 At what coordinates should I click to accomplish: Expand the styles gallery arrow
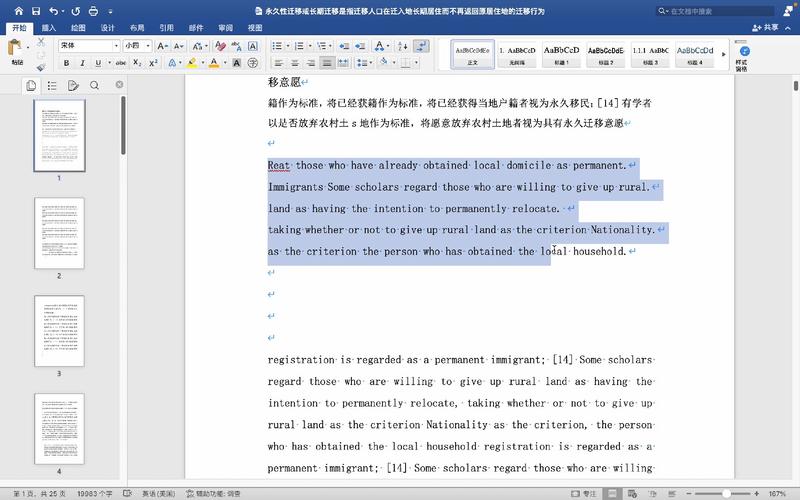pos(723,54)
